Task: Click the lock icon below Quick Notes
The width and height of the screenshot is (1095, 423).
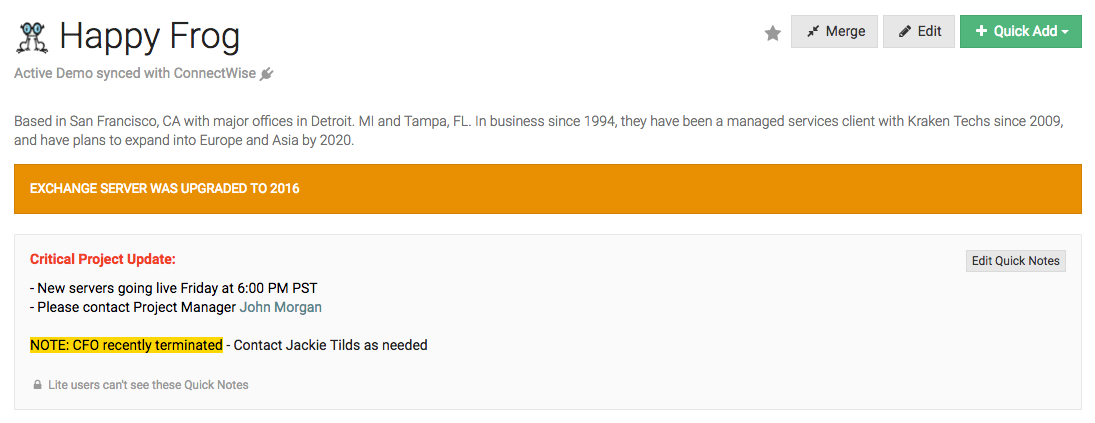Action: 38,385
